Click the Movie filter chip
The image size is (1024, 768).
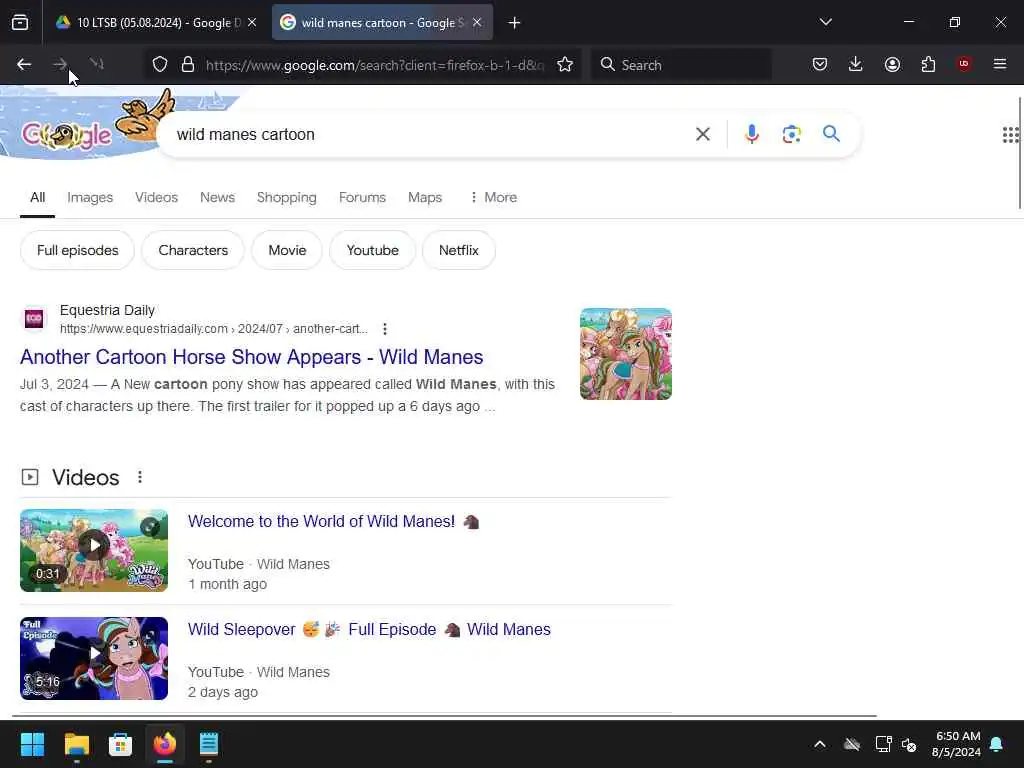pos(287,250)
